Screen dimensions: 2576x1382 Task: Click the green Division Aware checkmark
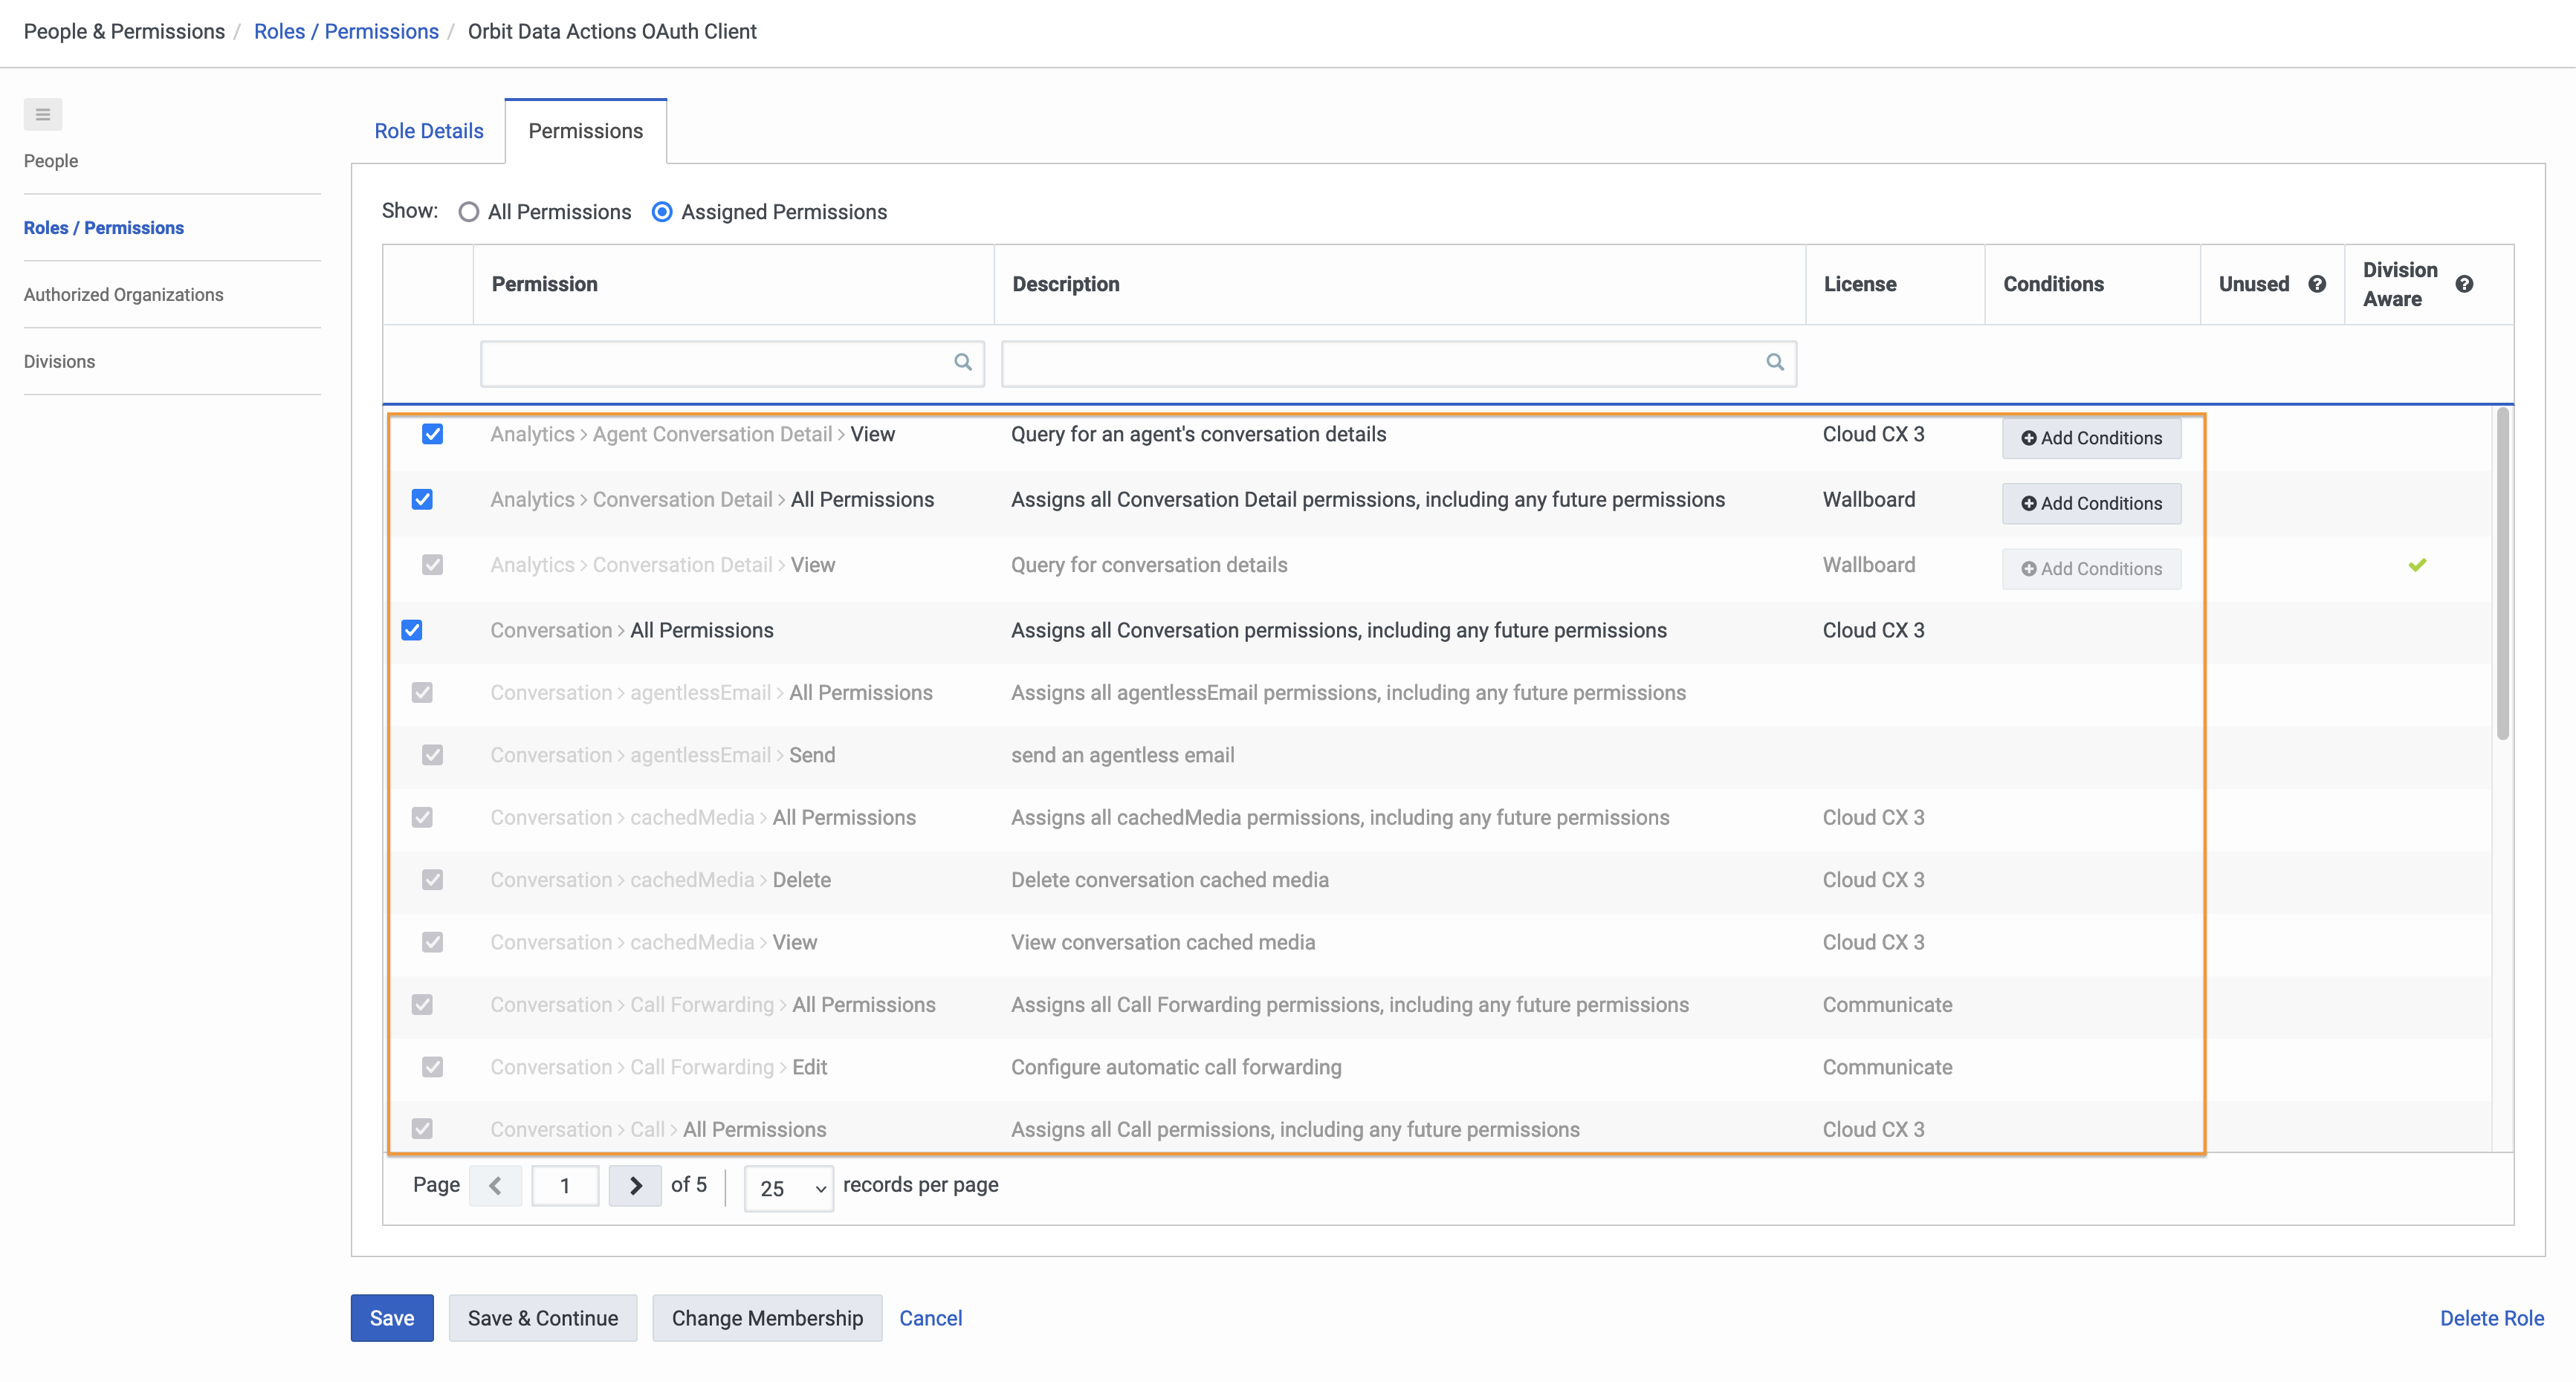coord(2418,564)
